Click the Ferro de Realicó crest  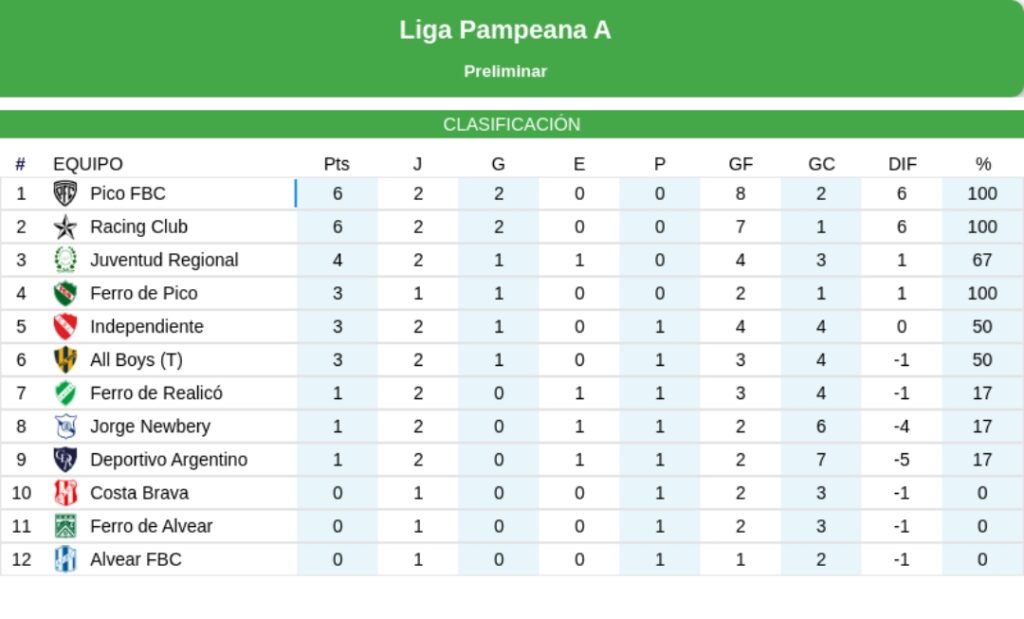tap(65, 393)
